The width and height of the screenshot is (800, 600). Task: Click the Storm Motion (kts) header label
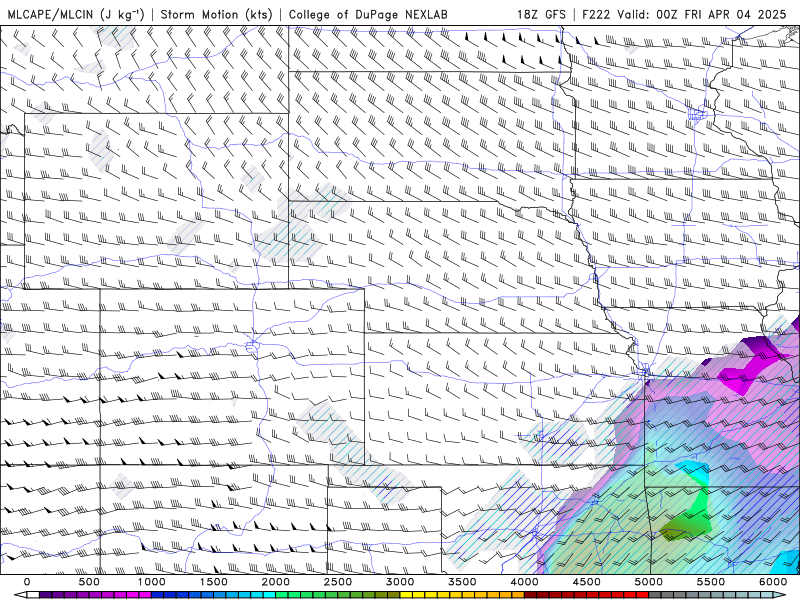216,14
